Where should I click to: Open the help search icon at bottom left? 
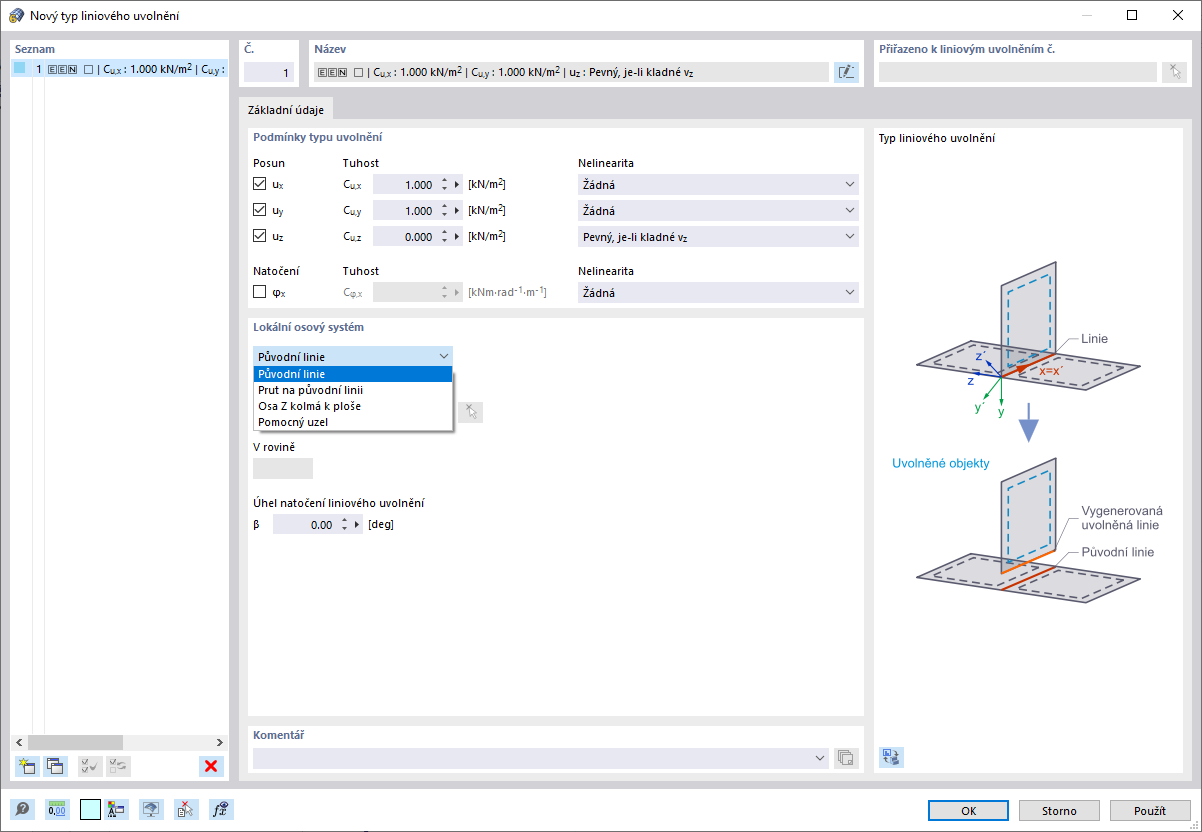[x=22, y=809]
